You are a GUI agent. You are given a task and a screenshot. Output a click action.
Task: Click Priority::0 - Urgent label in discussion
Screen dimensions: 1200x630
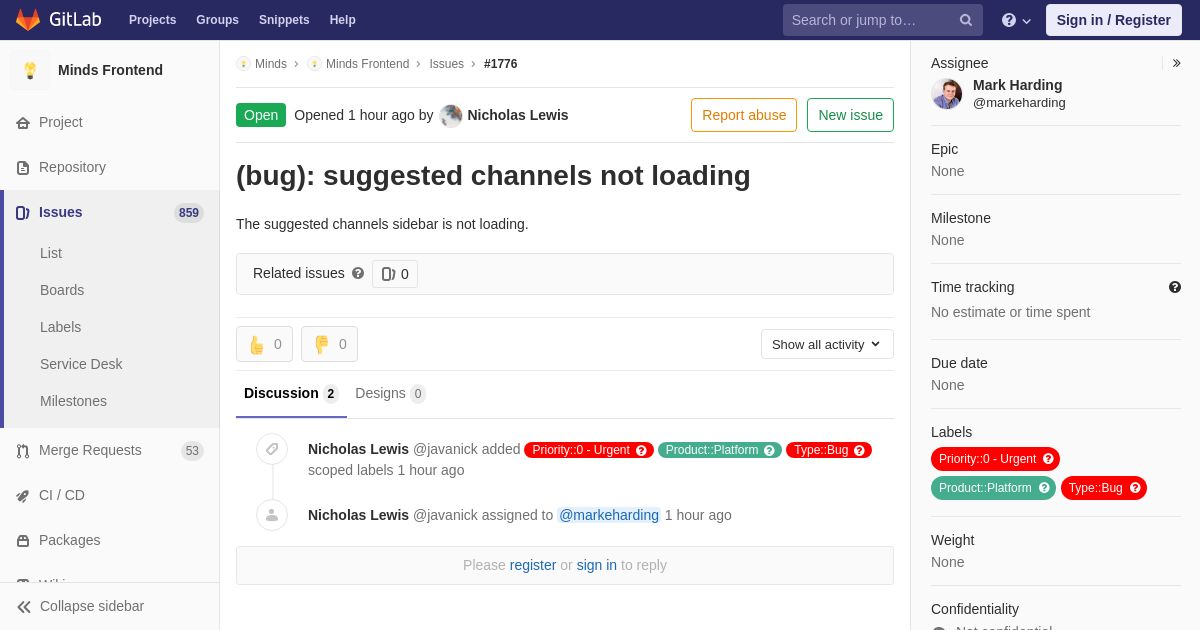589,450
